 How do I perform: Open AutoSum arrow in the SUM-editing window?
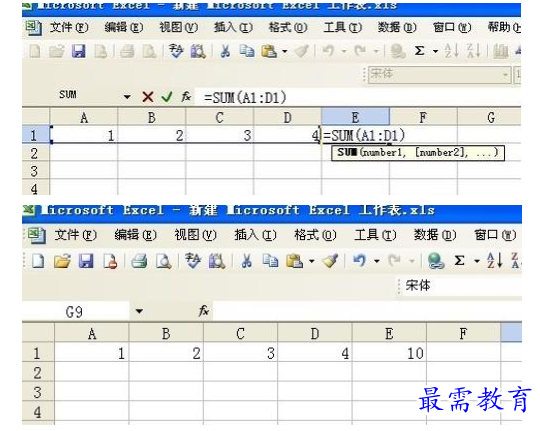(x=436, y=52)
